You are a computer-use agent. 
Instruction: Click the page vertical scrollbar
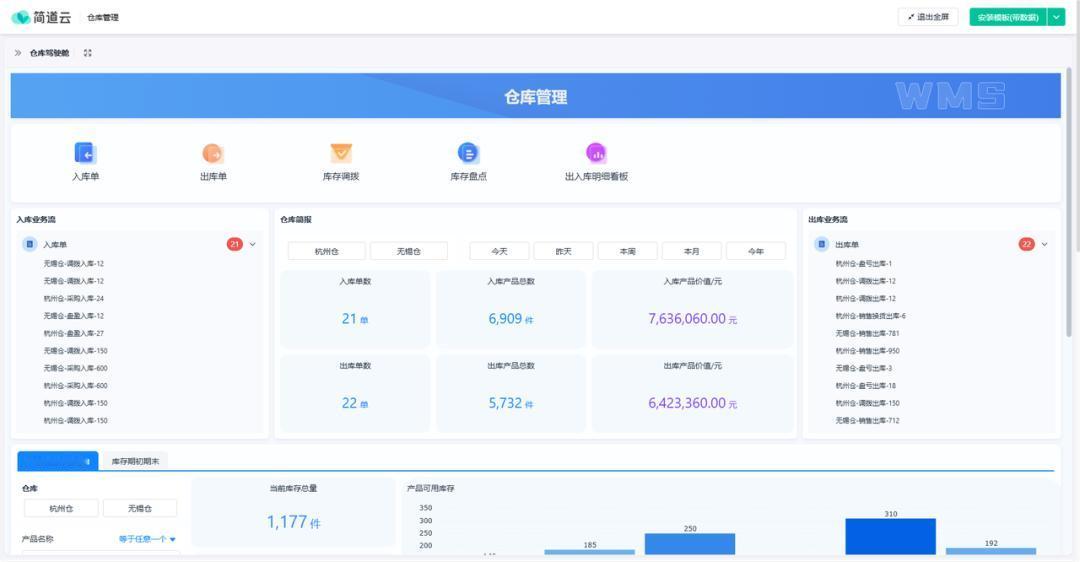click(x=1069, y=202)
